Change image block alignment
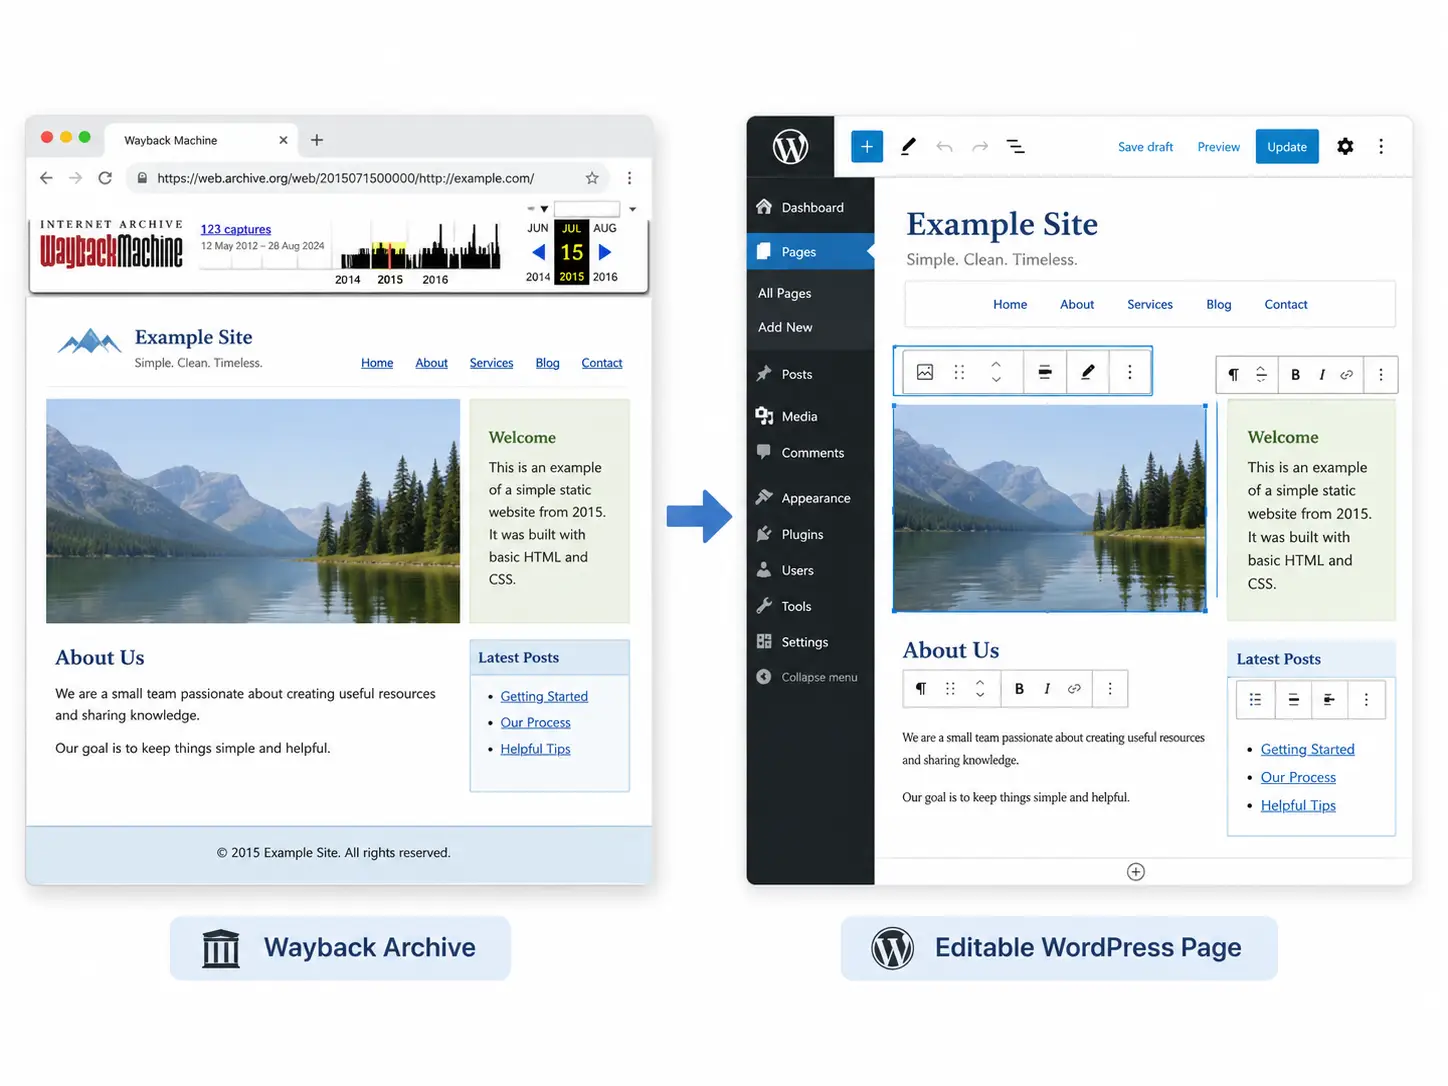Screen dimensions: 1448x1086 pos(1044,372)
